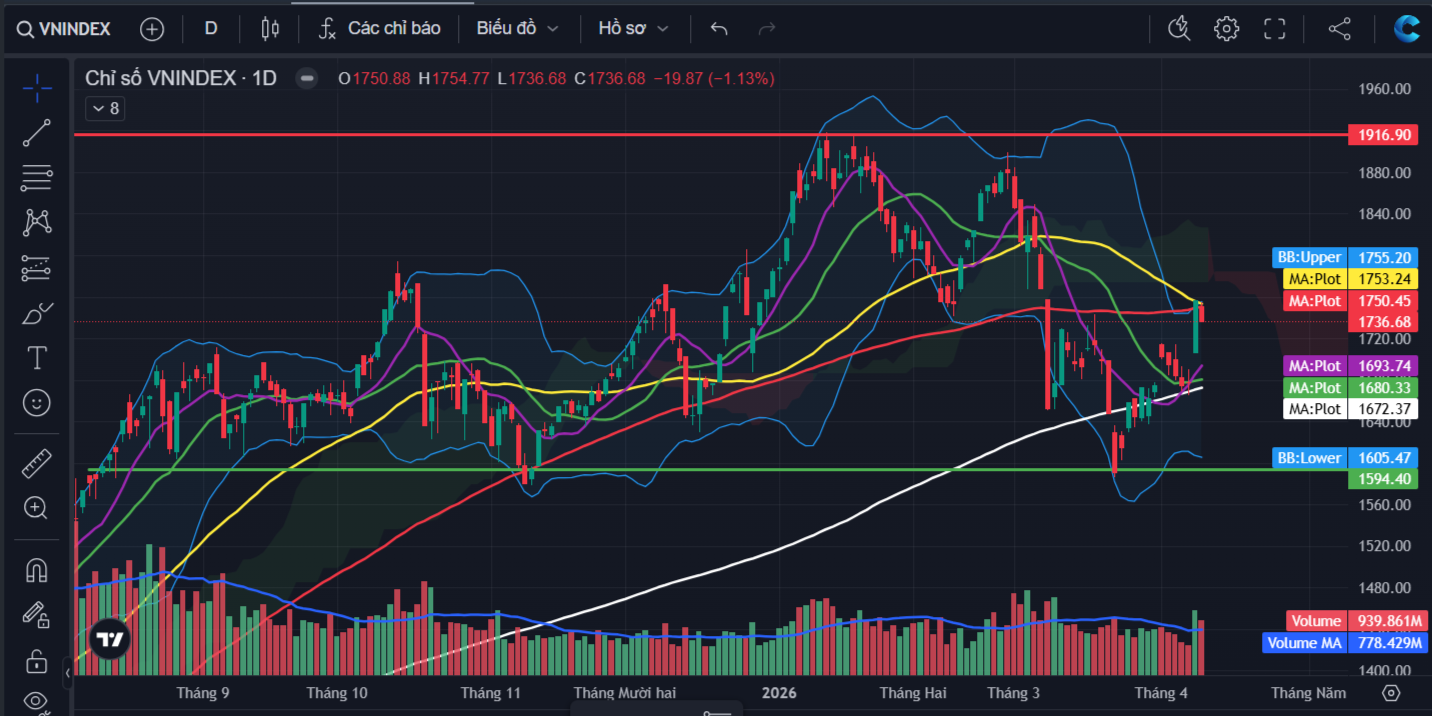Image resolution: width=1432 pixels, height=716 pixels.
Task: Open the Hồ sơ dropdown menu
Action: point(633,29)
